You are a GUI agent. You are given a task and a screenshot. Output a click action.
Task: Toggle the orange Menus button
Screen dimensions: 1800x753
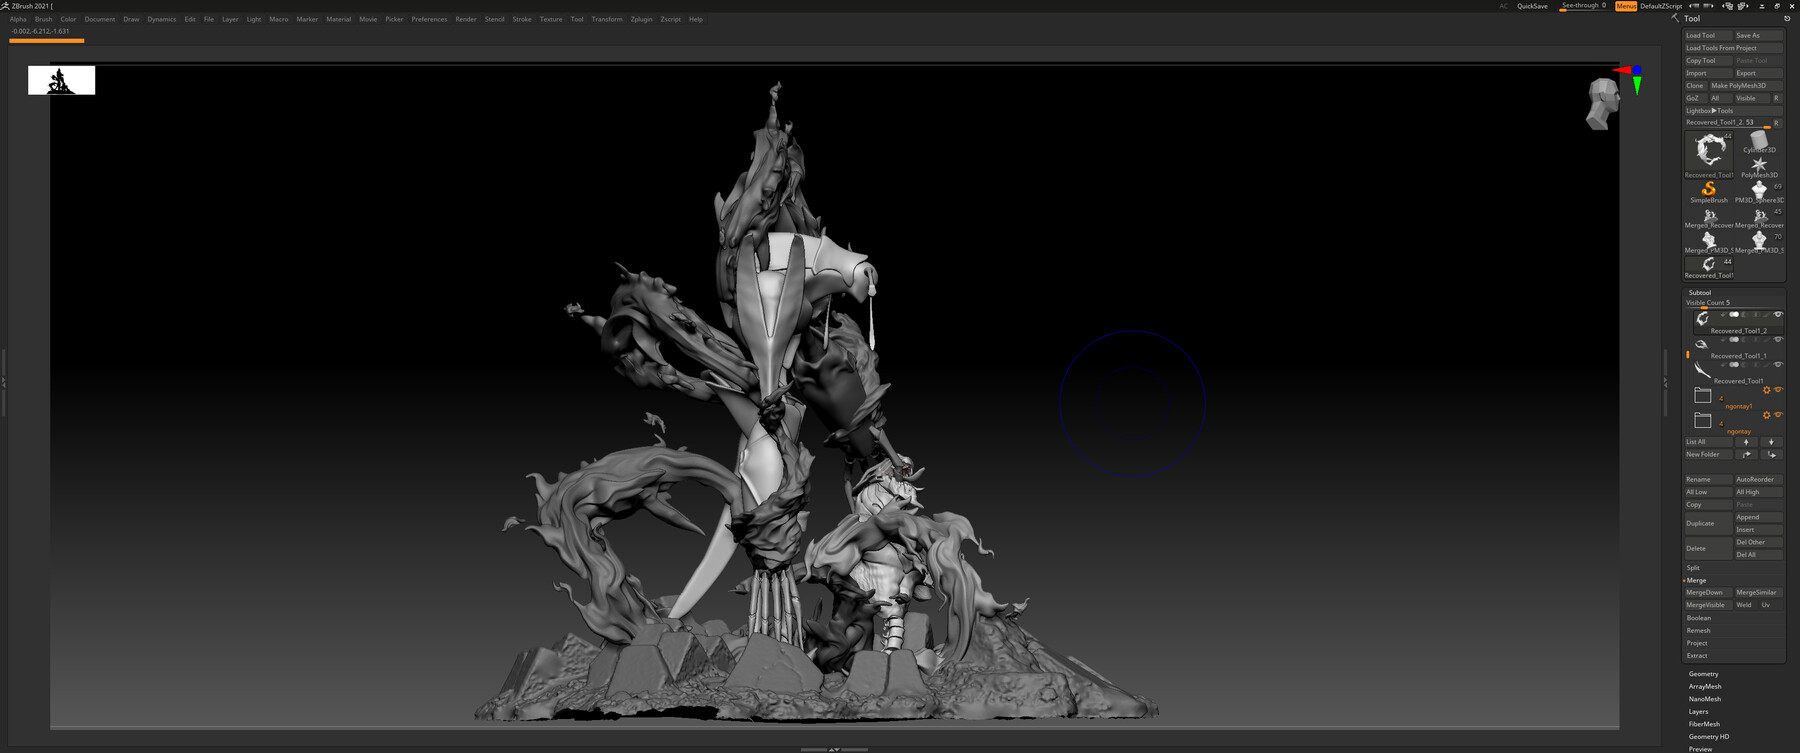tap(1626, 6)
